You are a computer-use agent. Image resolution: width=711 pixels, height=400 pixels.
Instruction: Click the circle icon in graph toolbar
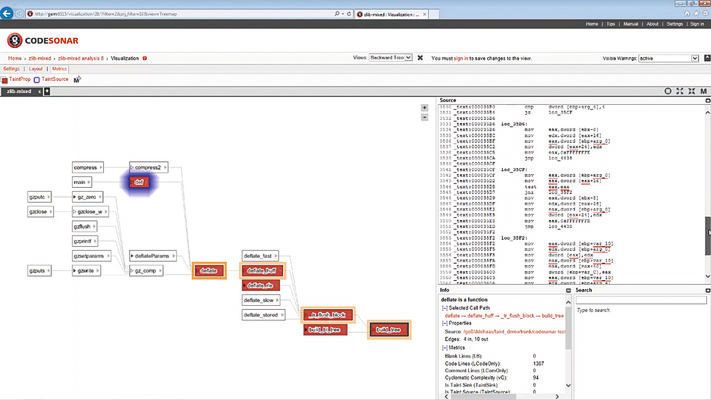(x=667, y=91)
